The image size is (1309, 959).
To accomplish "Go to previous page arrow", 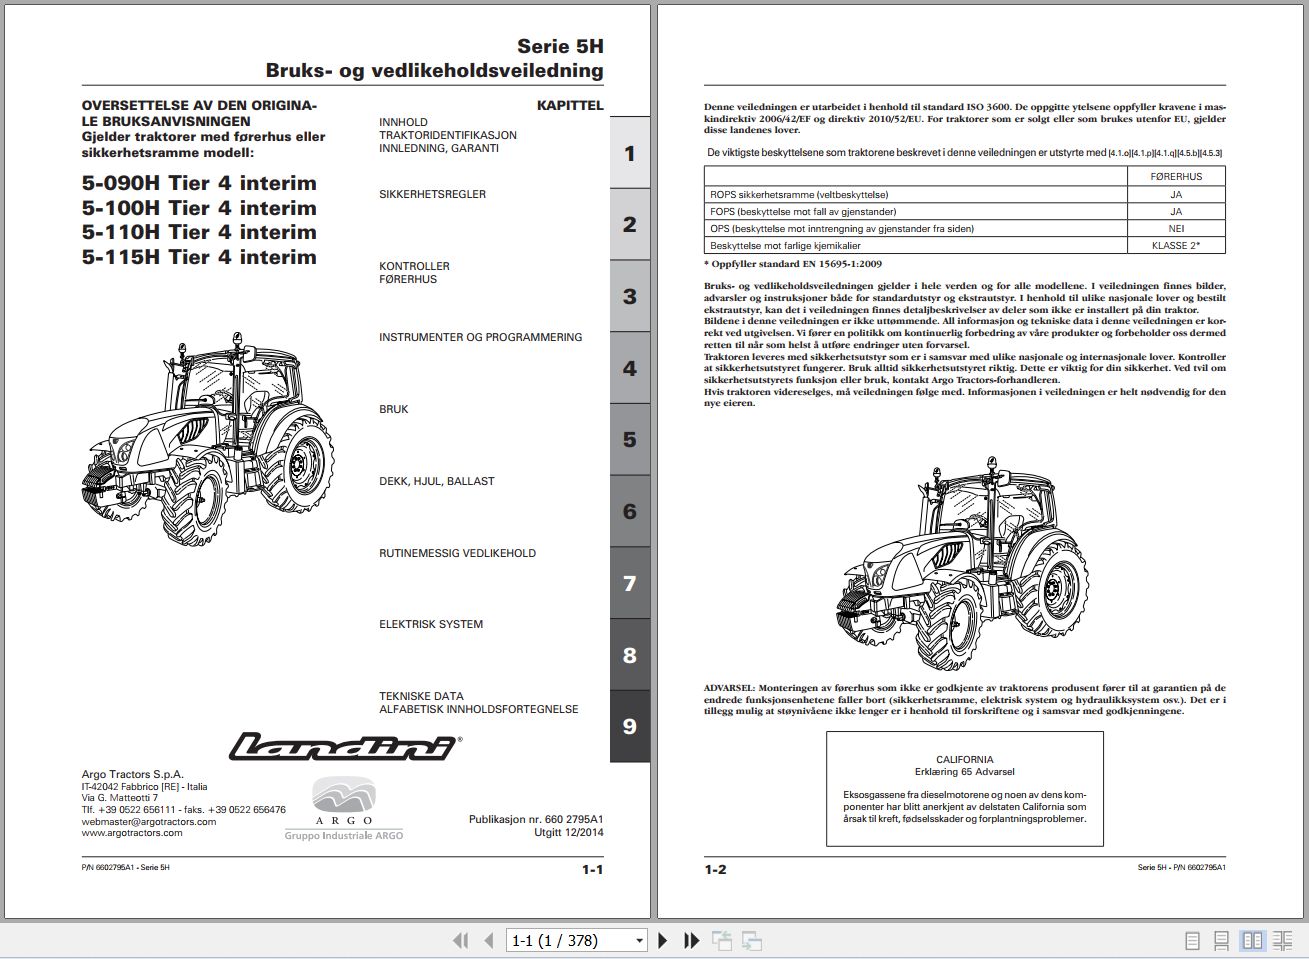I will tap(489, 940).
